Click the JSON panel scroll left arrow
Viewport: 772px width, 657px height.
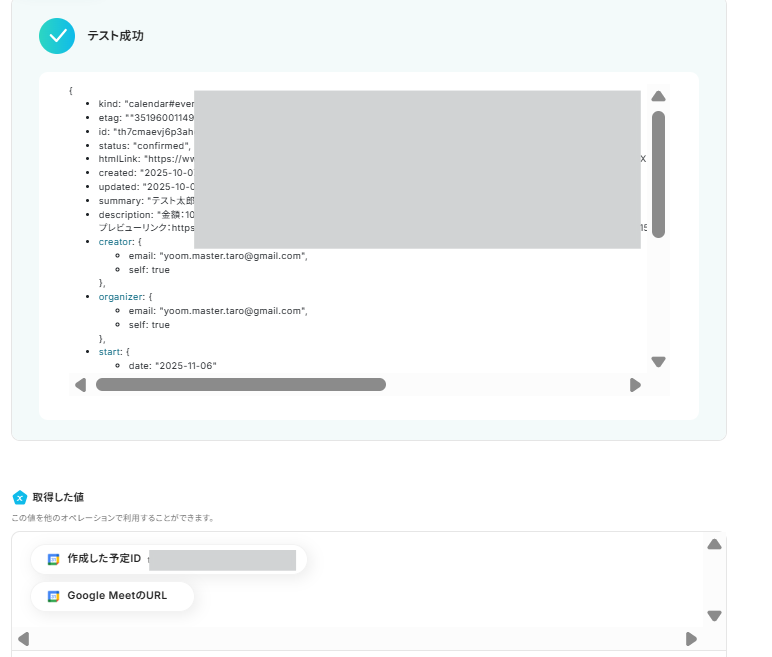pyautogui.click(x=80, y=385)
